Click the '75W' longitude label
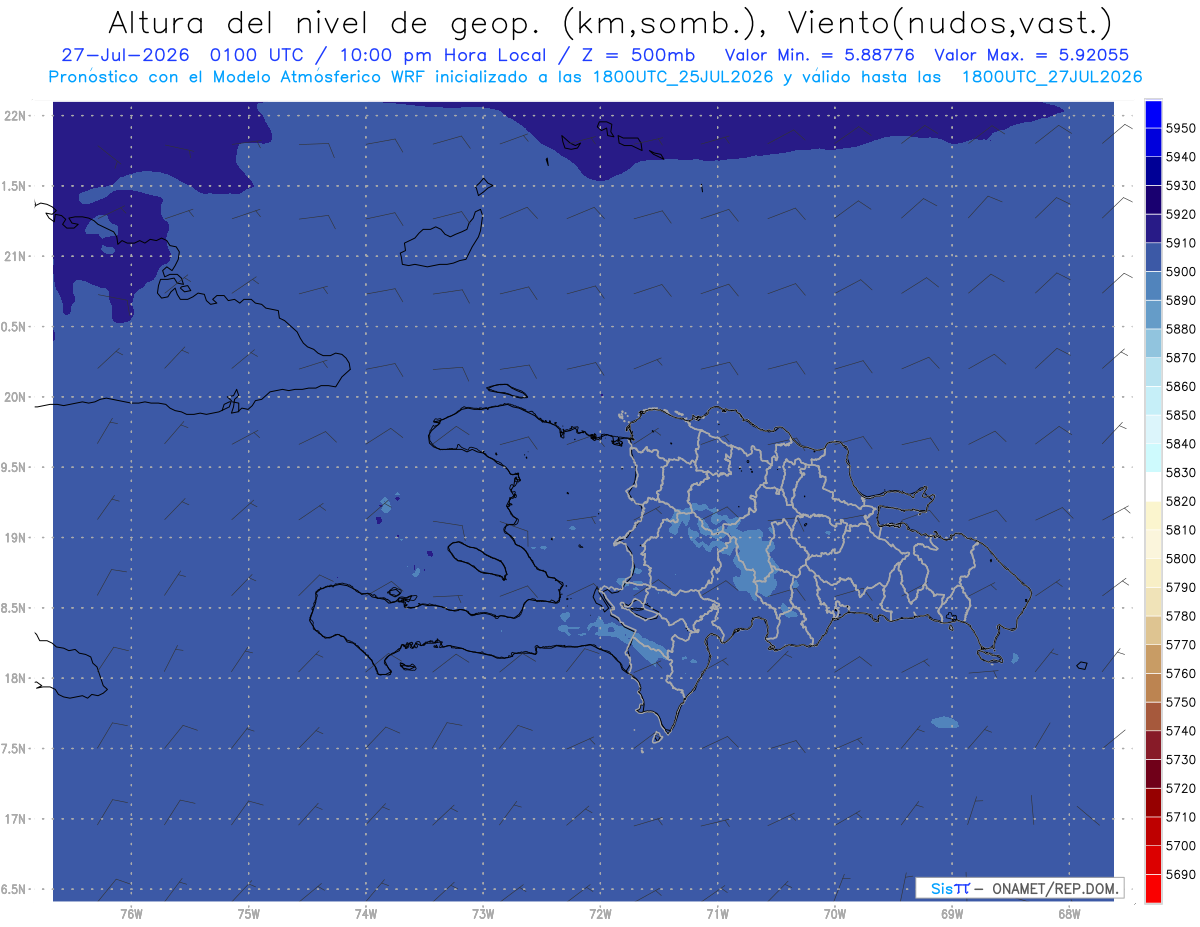 coord(249,913)
